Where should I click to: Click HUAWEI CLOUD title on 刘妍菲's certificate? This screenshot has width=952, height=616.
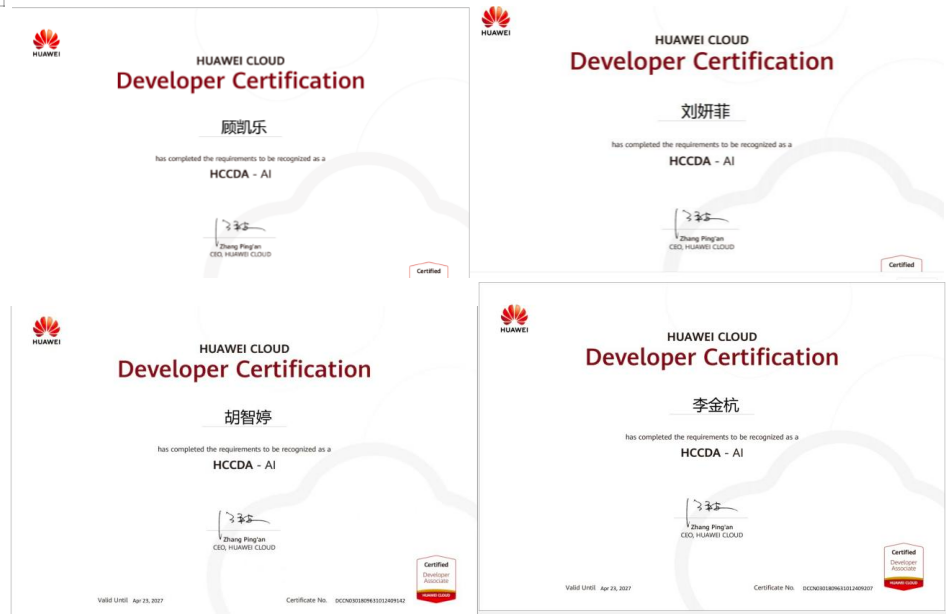(702, 40)
